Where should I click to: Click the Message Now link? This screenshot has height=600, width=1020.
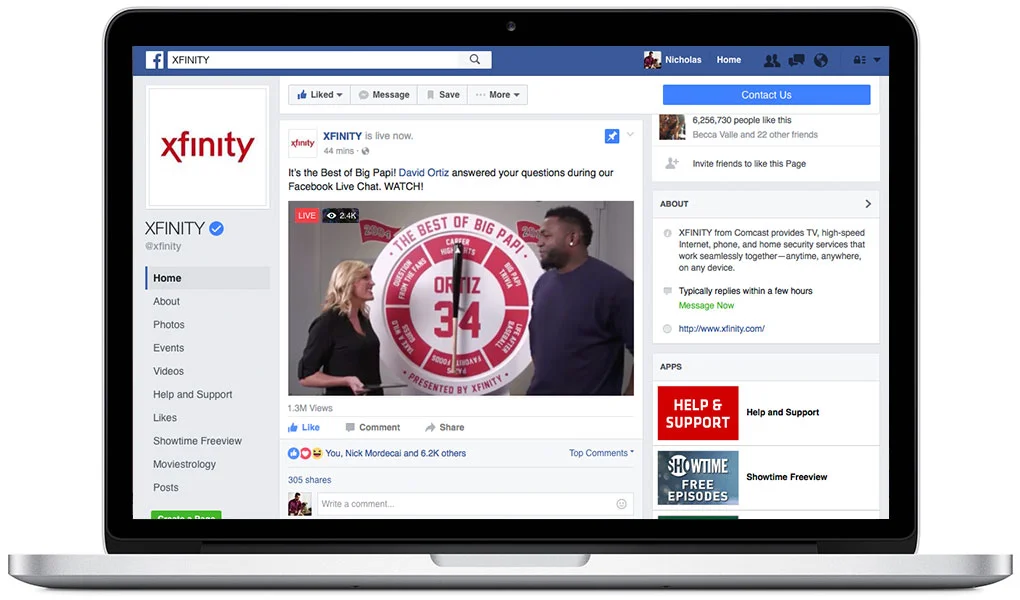pyautogui.click(x=706, y=305)
